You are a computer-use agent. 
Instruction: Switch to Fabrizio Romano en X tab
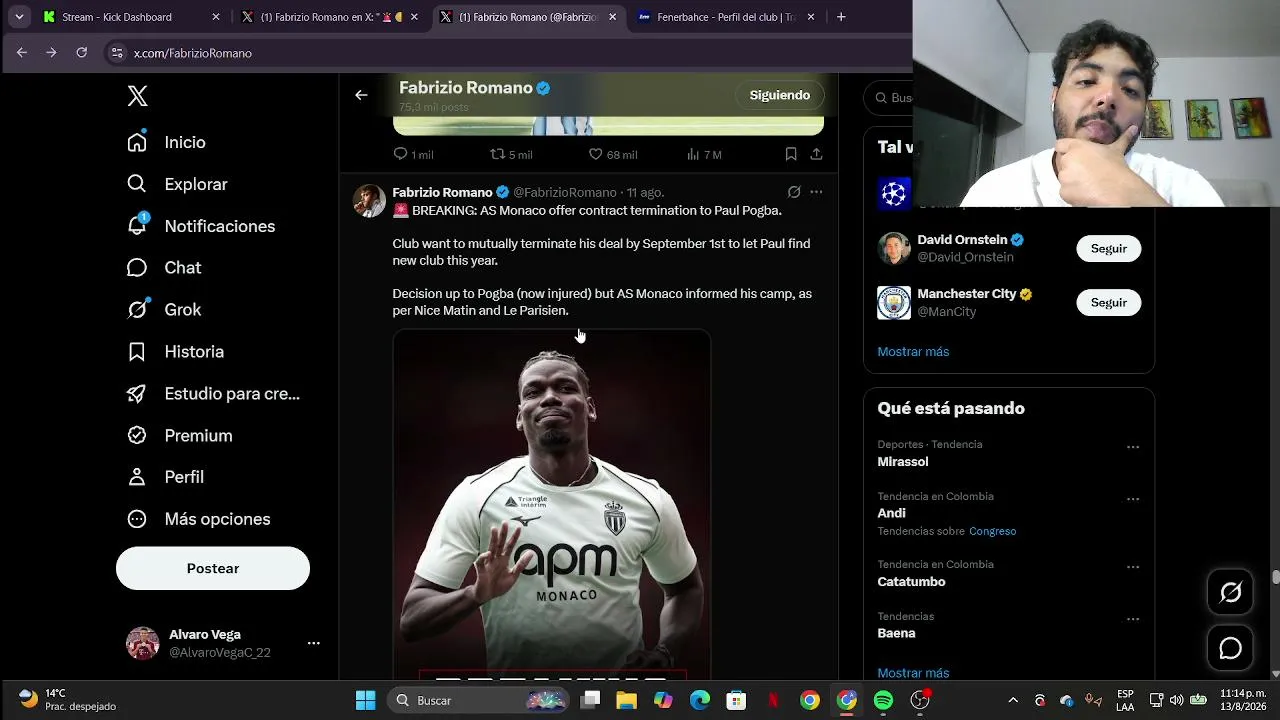point(329,17)
